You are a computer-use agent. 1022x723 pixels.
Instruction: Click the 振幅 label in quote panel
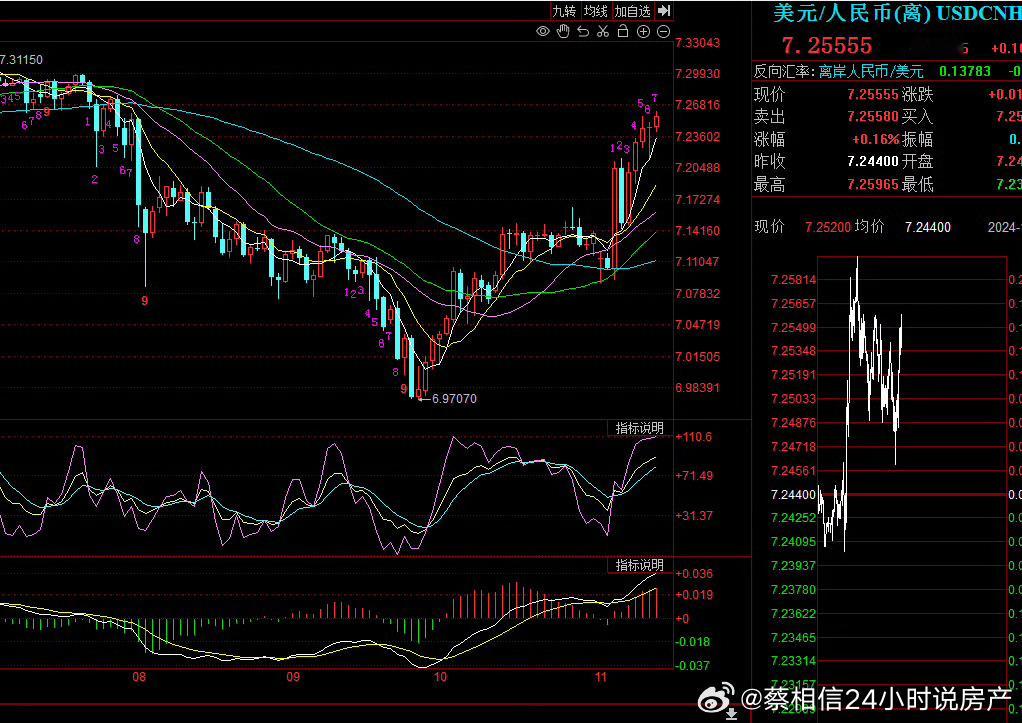918,140
